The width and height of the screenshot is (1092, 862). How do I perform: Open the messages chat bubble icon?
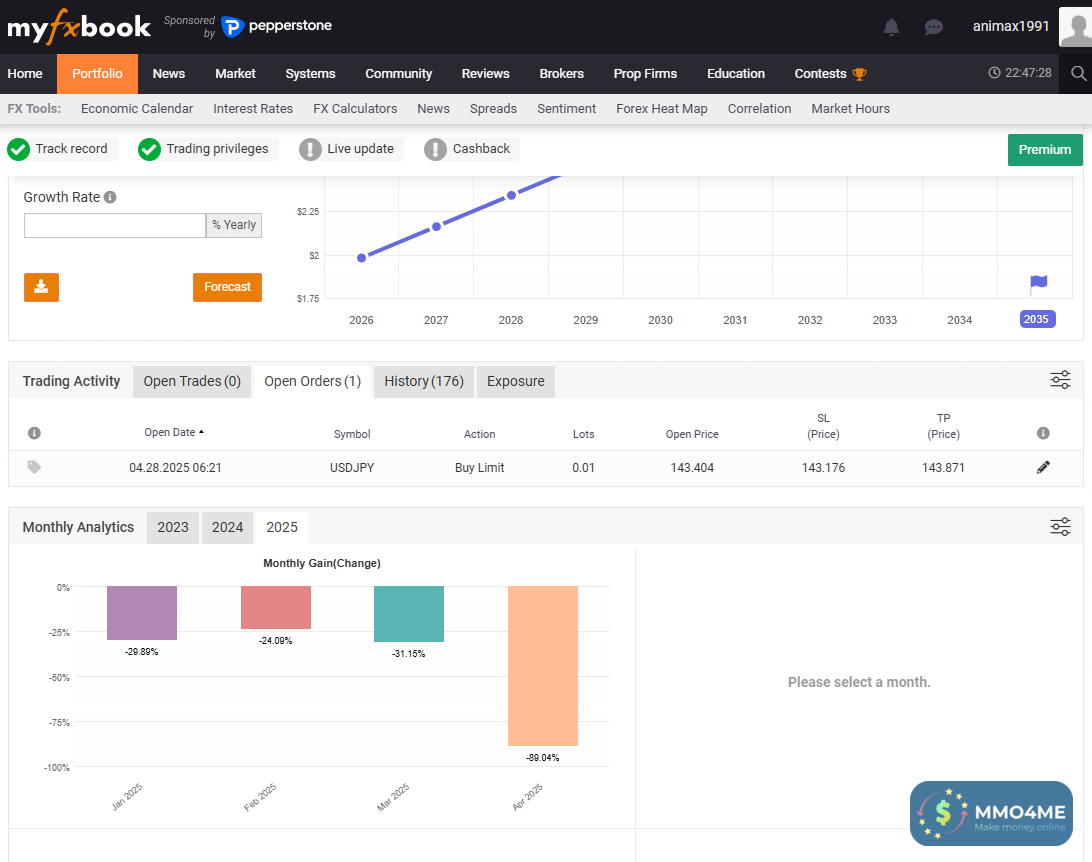click(933, 27)
